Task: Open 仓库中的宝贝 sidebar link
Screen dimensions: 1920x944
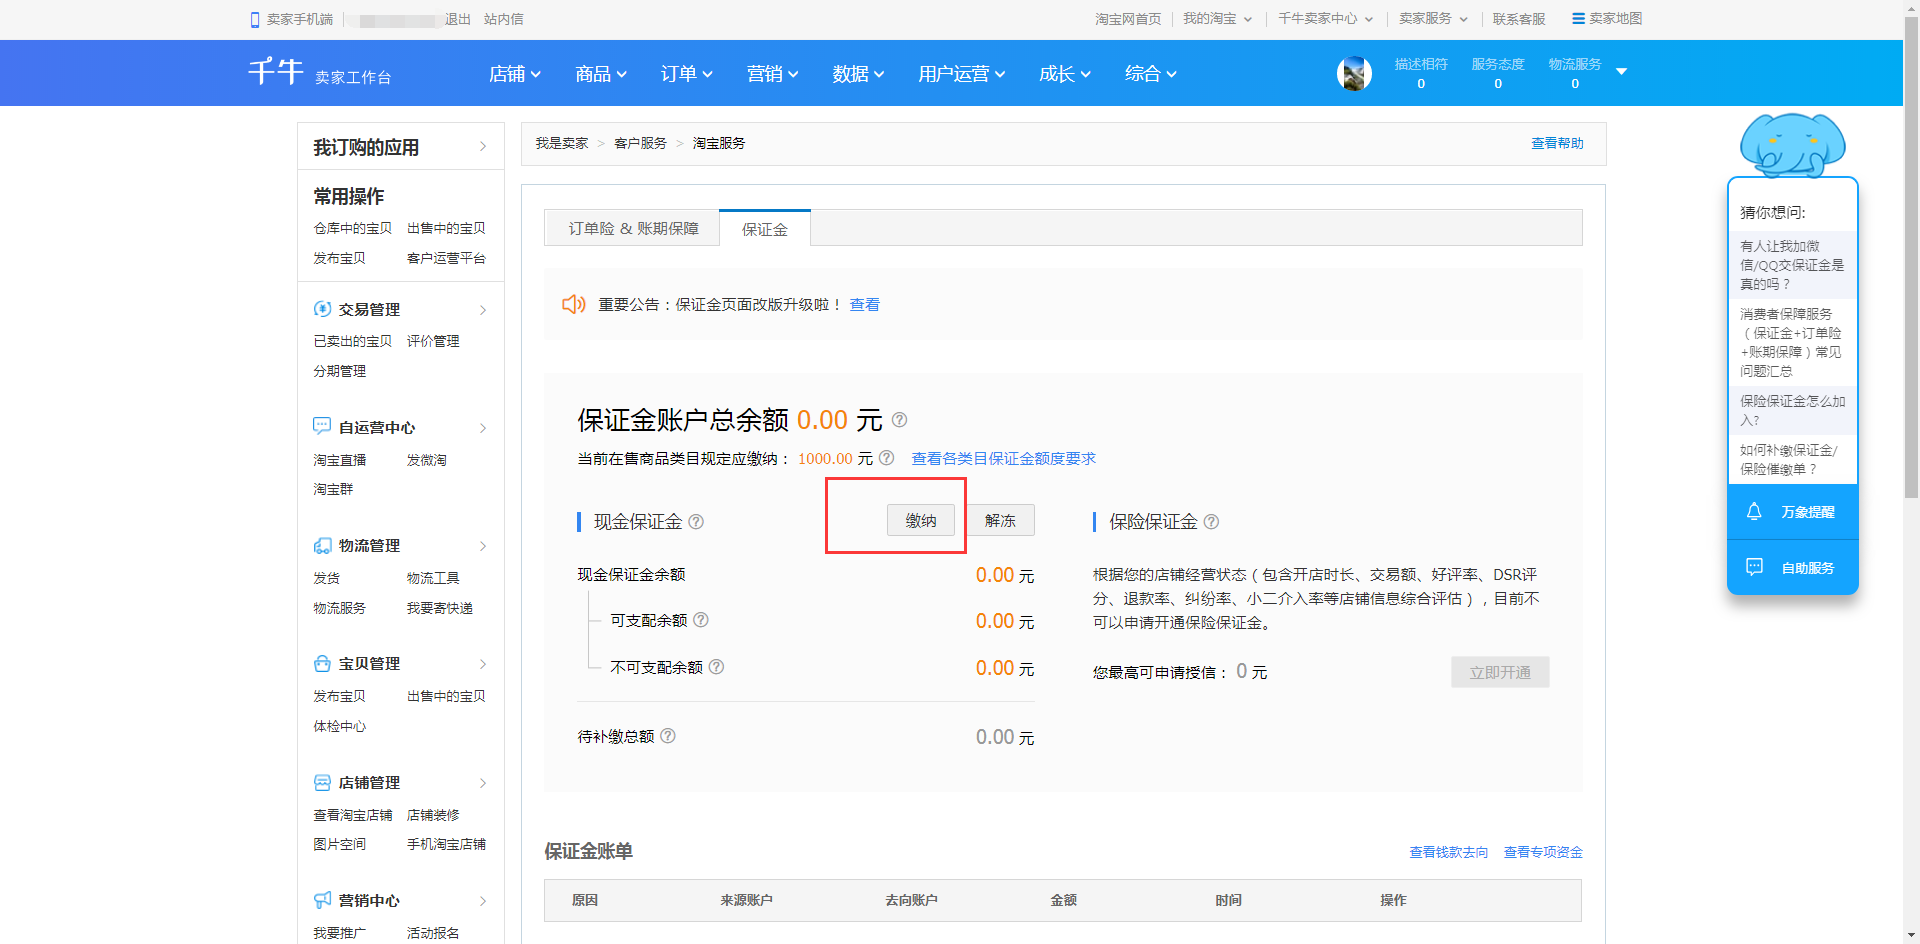Action: click(352, 228)
